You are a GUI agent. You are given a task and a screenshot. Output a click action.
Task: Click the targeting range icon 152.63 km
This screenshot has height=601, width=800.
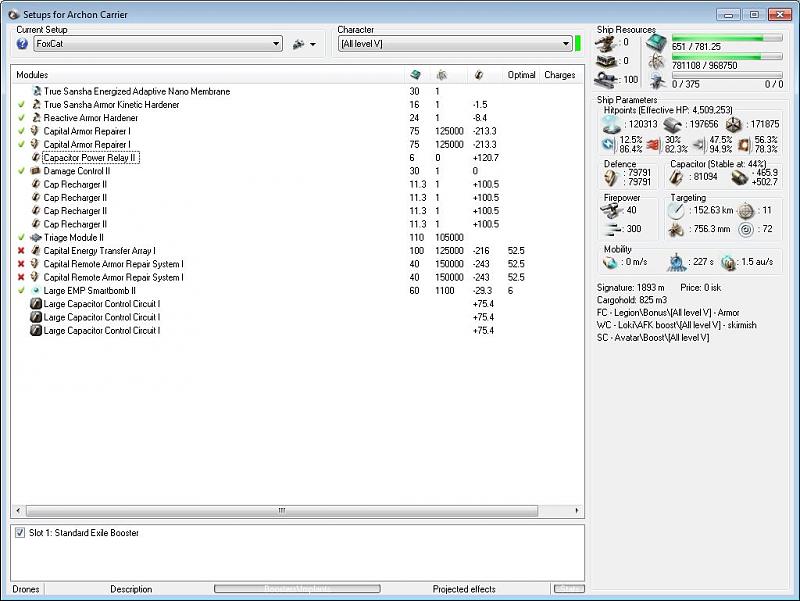[677, 210]
